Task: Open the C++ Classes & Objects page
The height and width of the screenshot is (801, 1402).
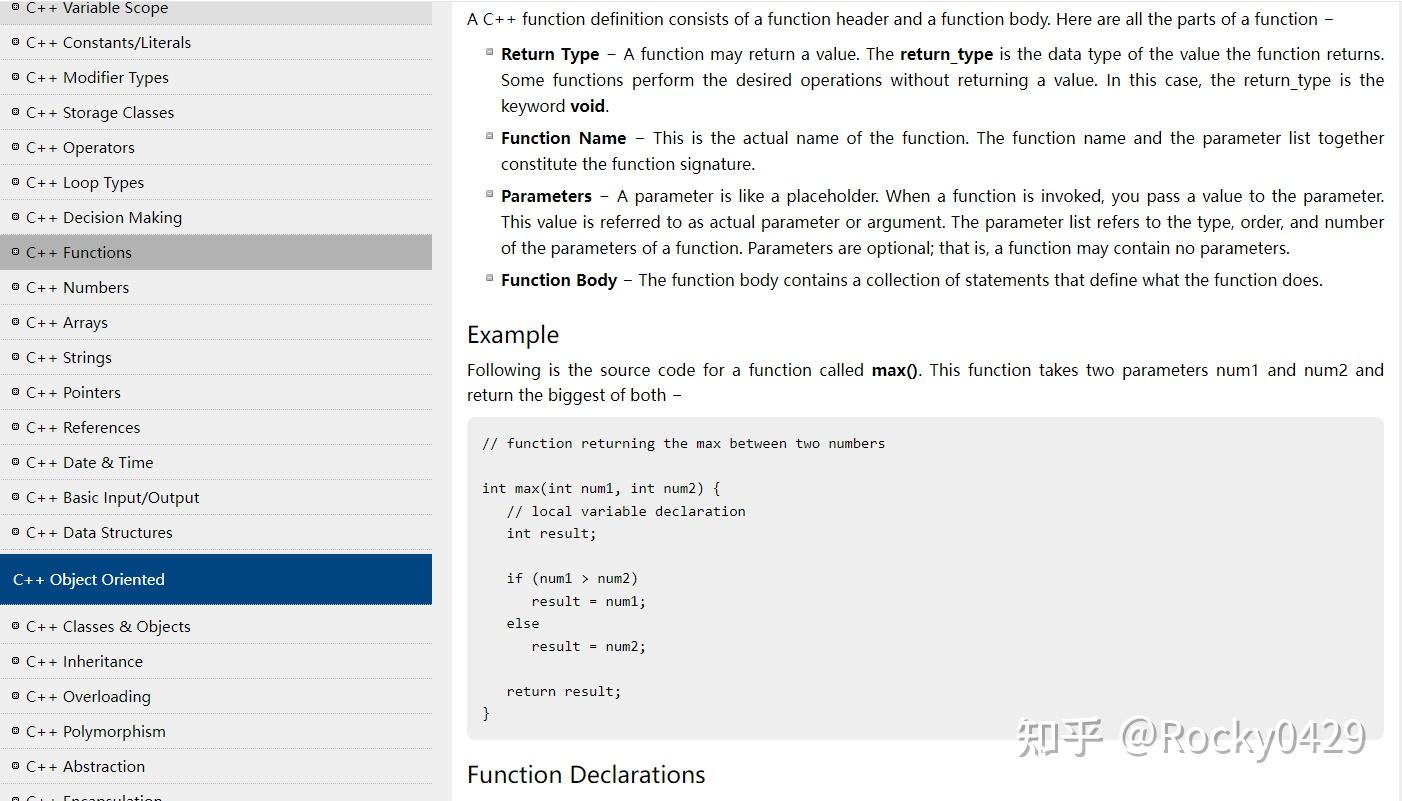Action: click(108, 626)
